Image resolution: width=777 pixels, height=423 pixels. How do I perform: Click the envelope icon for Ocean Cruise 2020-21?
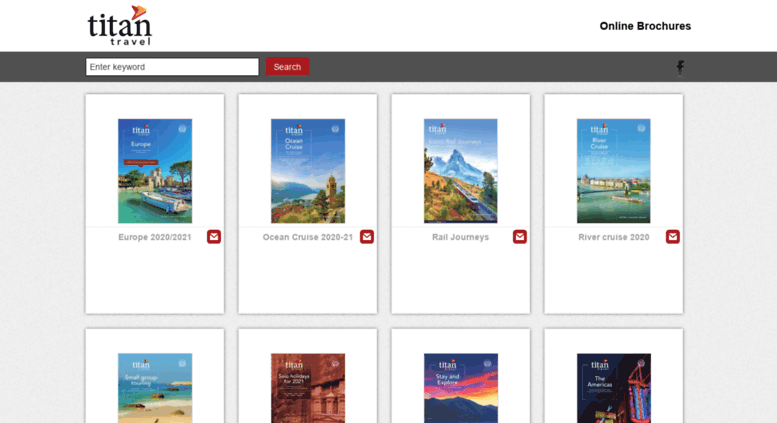[367, 237]
